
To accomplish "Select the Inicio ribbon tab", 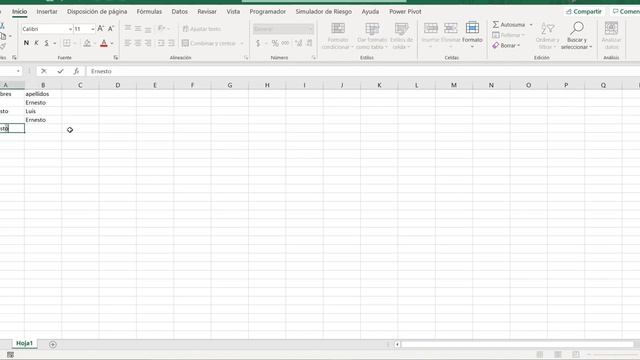I will [20, 11].
